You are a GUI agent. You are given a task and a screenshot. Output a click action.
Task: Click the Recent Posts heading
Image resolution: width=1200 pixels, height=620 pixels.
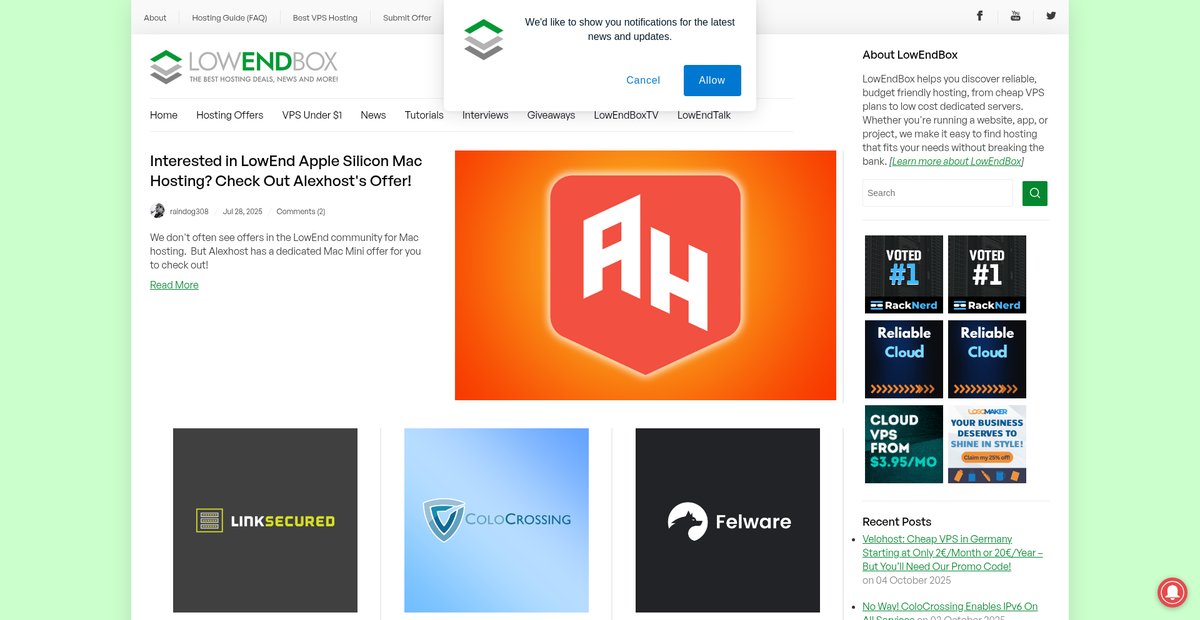[x=897, y=521]
